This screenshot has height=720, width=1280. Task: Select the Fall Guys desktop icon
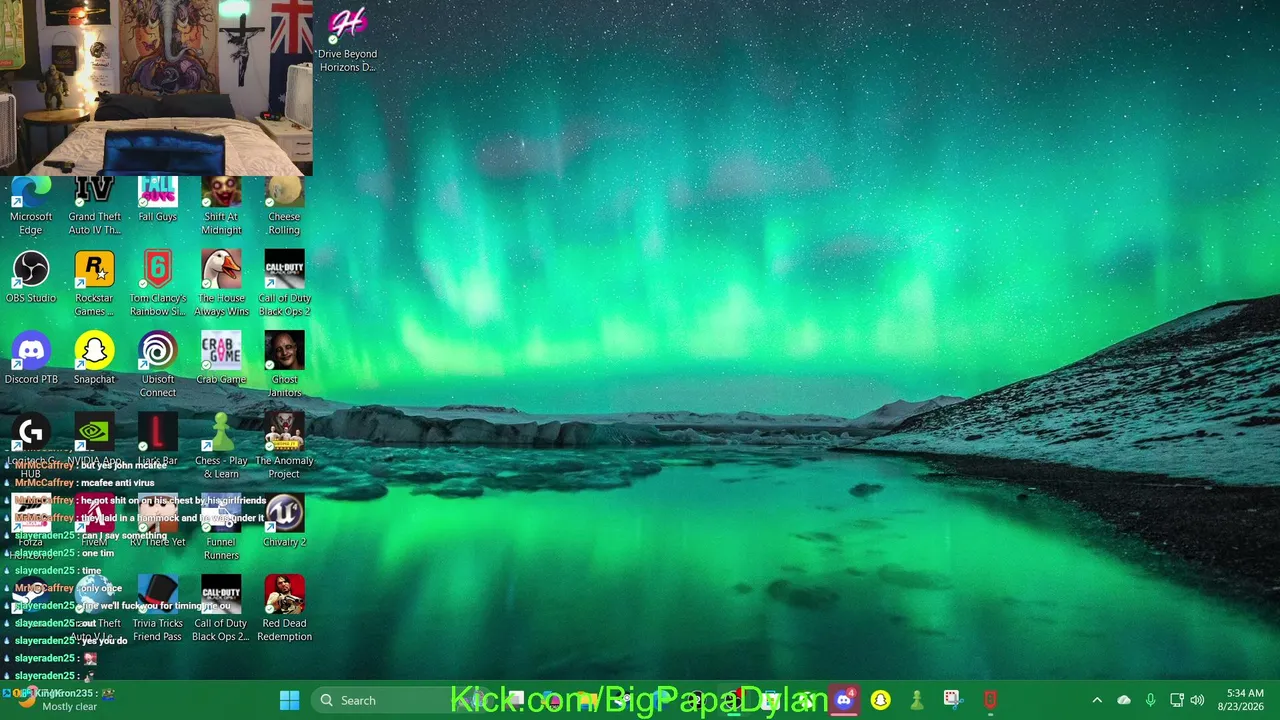coord(157,201)
